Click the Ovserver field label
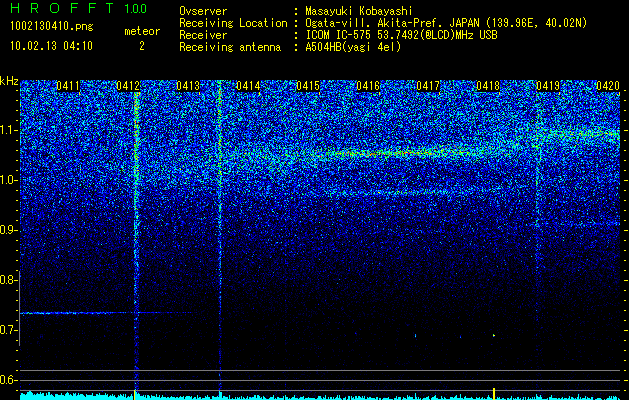 pyautogui.click(x=203, y=11)
